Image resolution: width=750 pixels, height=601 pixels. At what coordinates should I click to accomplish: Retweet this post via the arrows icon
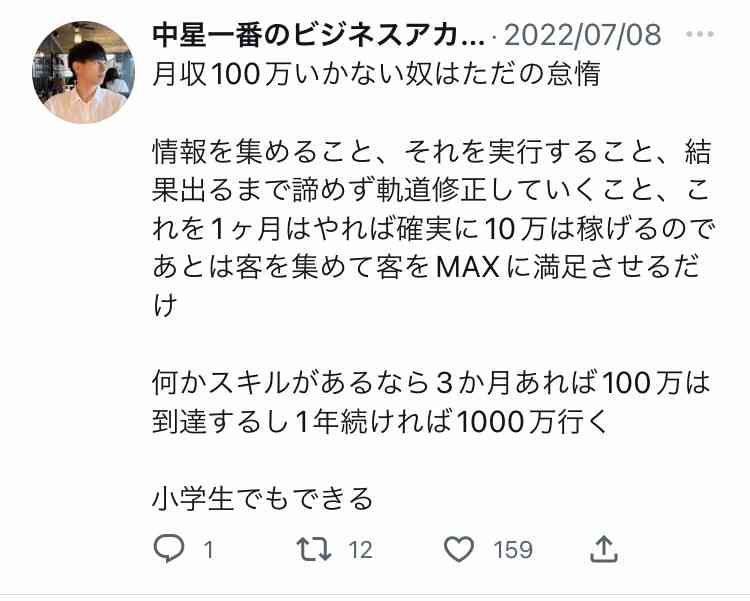314,549
